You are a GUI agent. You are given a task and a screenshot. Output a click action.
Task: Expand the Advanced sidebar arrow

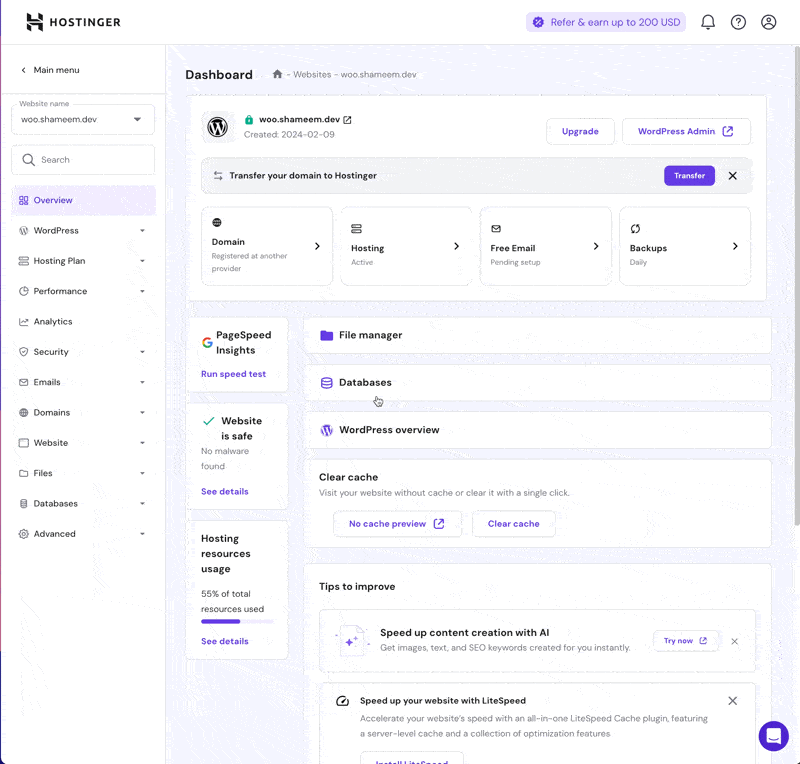coord(142,534)
